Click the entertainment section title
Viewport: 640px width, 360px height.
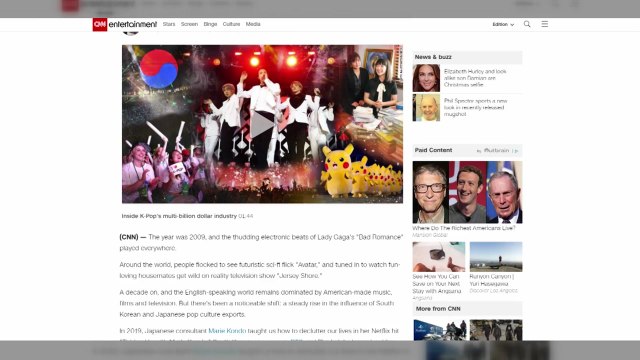point(133,24)
